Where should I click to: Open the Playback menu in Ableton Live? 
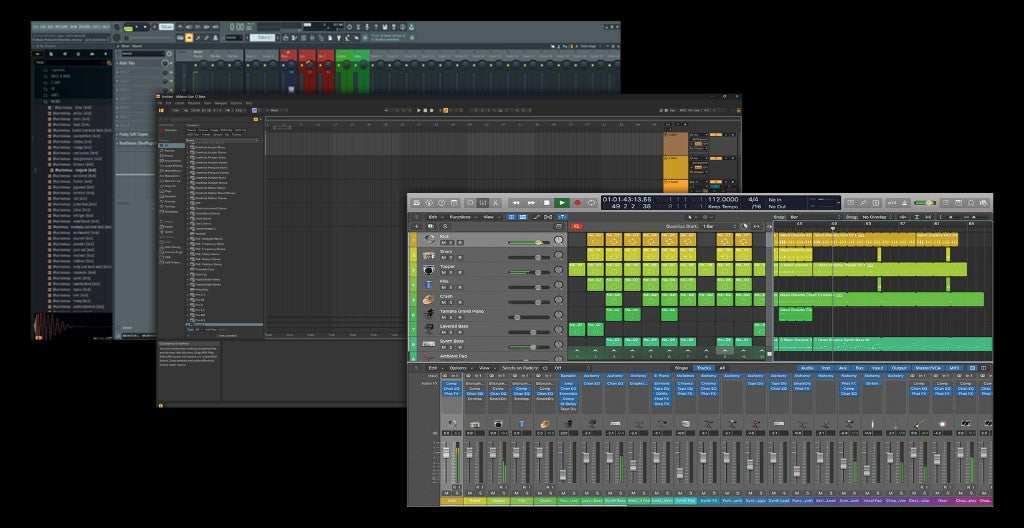coord(194,103)
